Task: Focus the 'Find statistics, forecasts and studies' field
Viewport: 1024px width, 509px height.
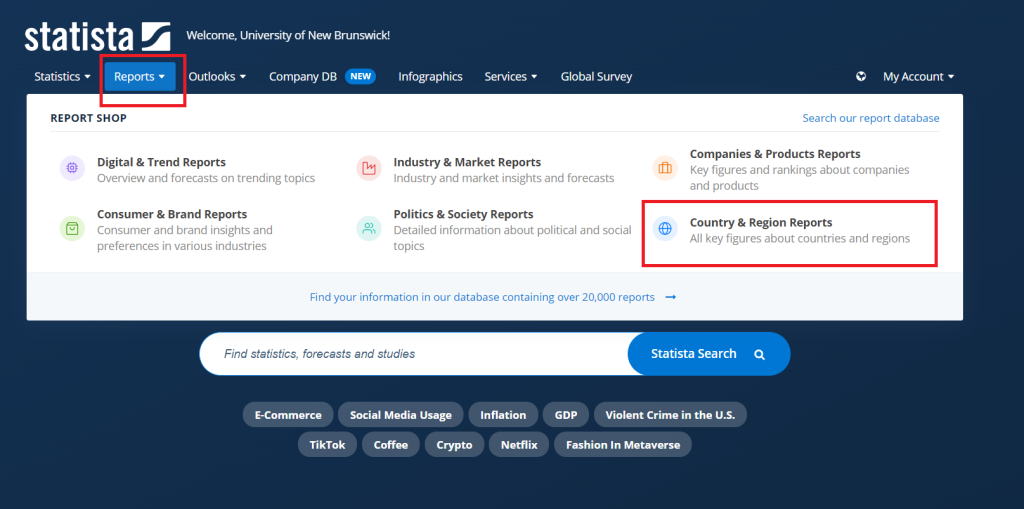Action: point(414,354)
